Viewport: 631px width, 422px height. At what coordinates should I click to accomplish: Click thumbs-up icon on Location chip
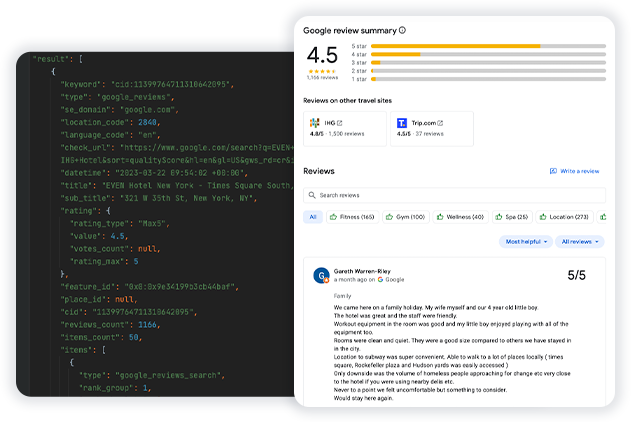click(543, 217)
